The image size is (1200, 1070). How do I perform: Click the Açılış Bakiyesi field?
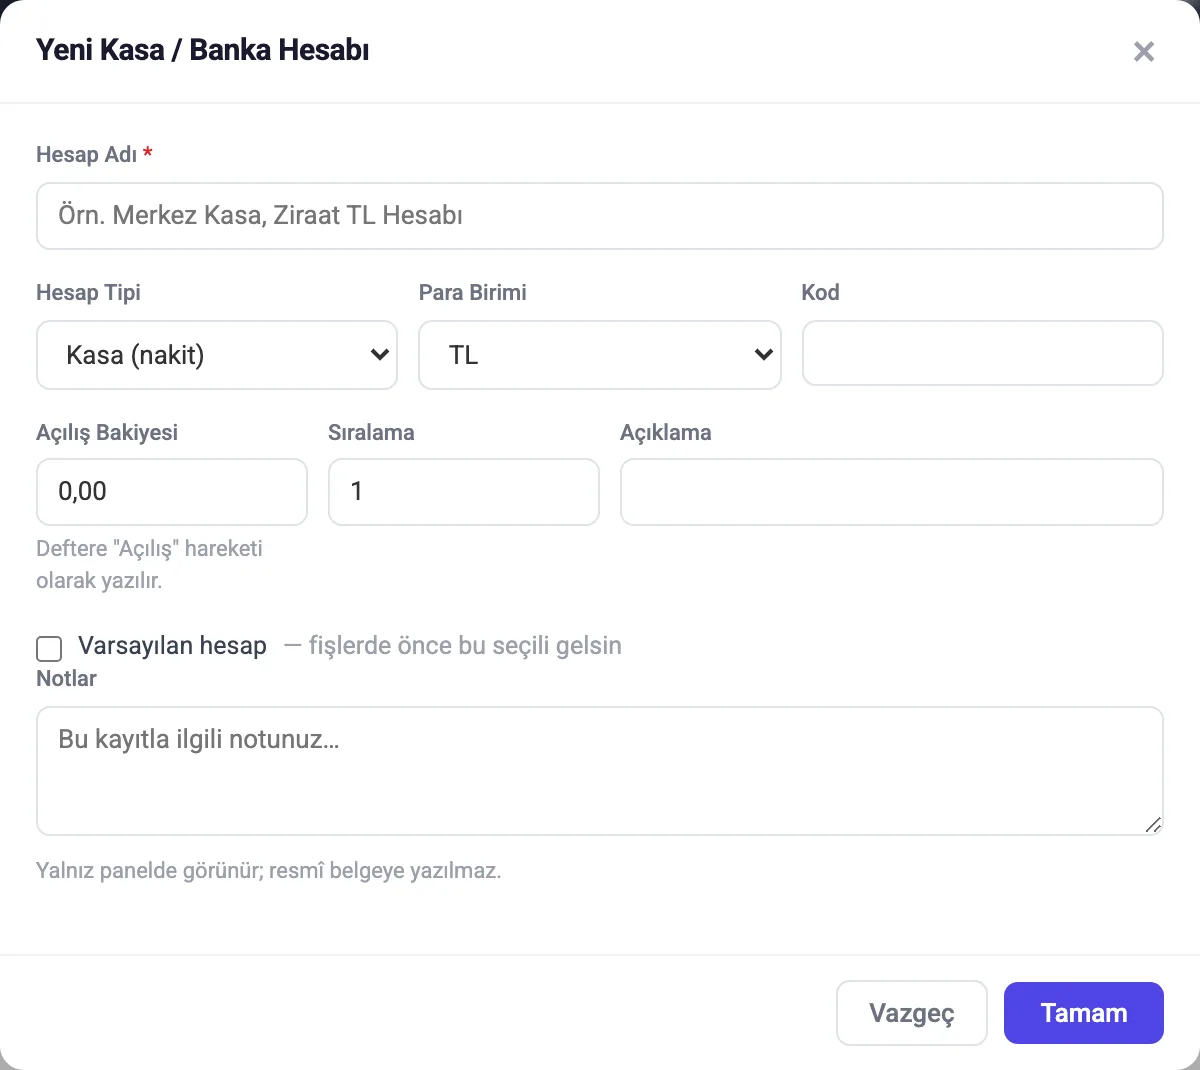pyautogui.click(x=172, y=492)
